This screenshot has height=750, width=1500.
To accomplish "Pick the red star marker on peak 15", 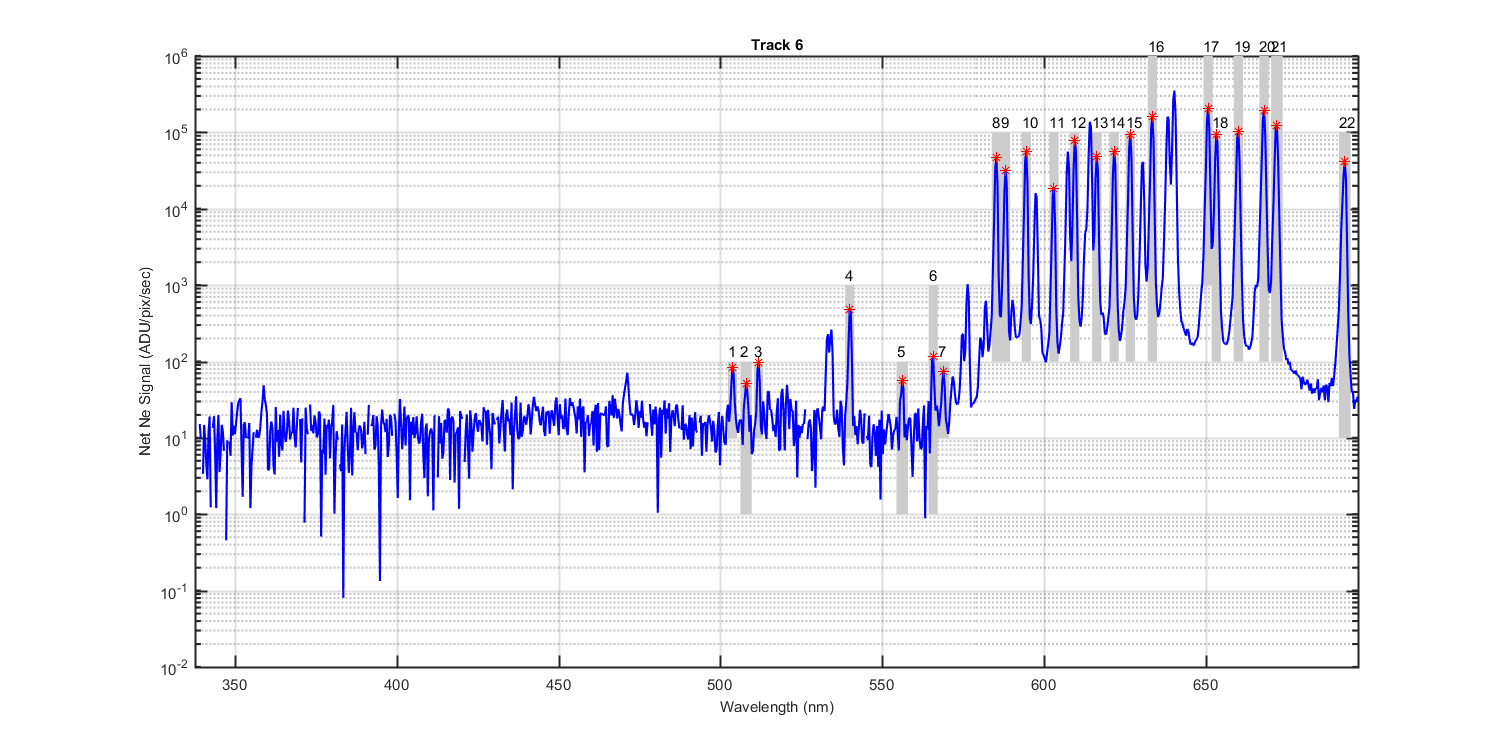I will click(1130, 135).
